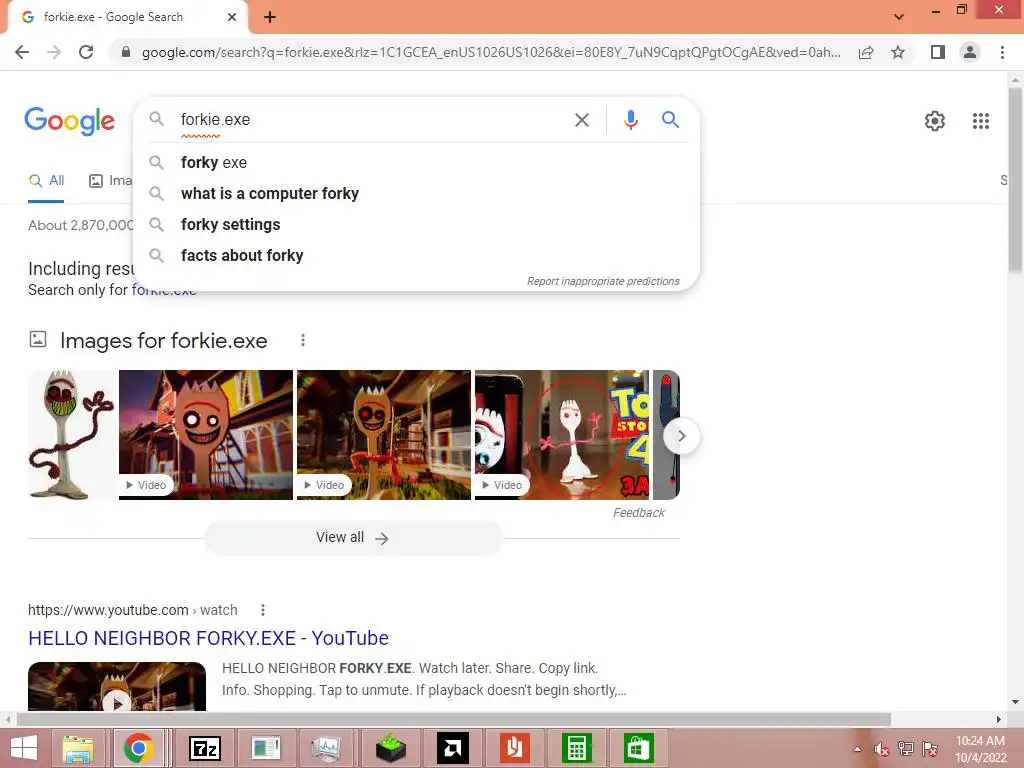1024x768 pixels.
Task: Start voice search with microphone
Action: [630, 120]
